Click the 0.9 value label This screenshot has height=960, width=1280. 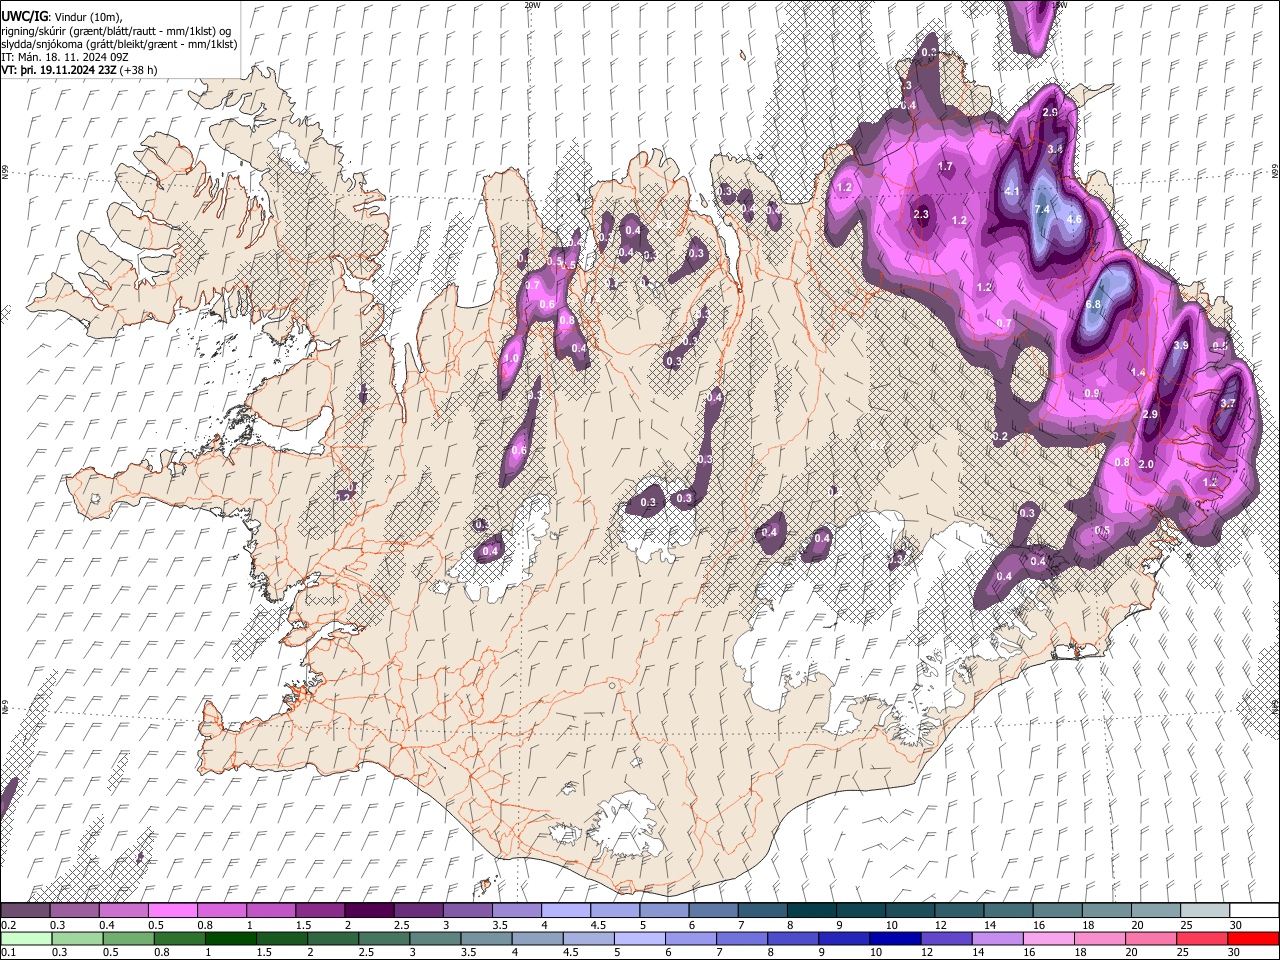pyautogui.click(x=1091, y=393)
